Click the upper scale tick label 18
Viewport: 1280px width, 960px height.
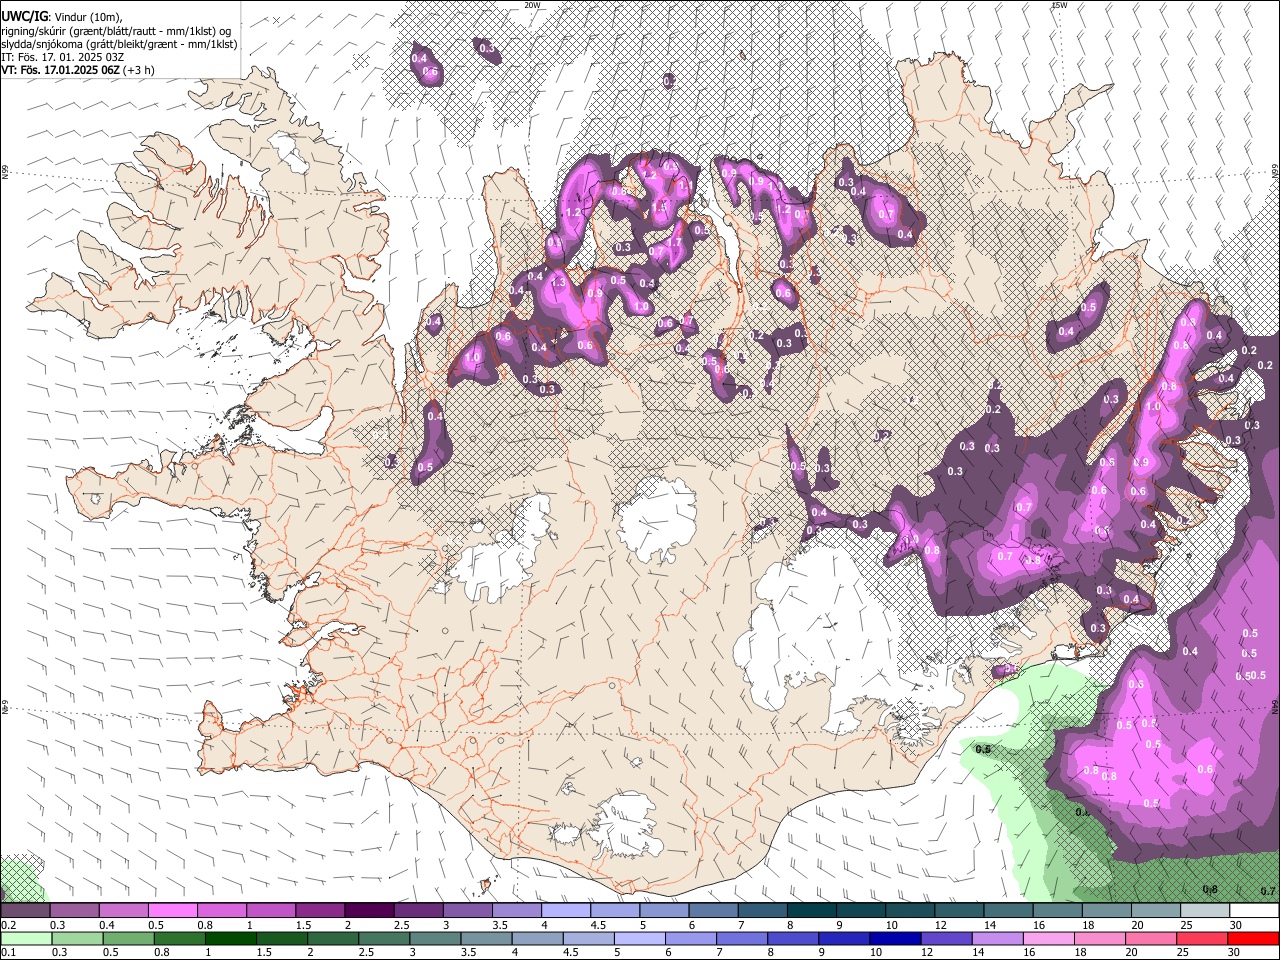pos(1088,925)
